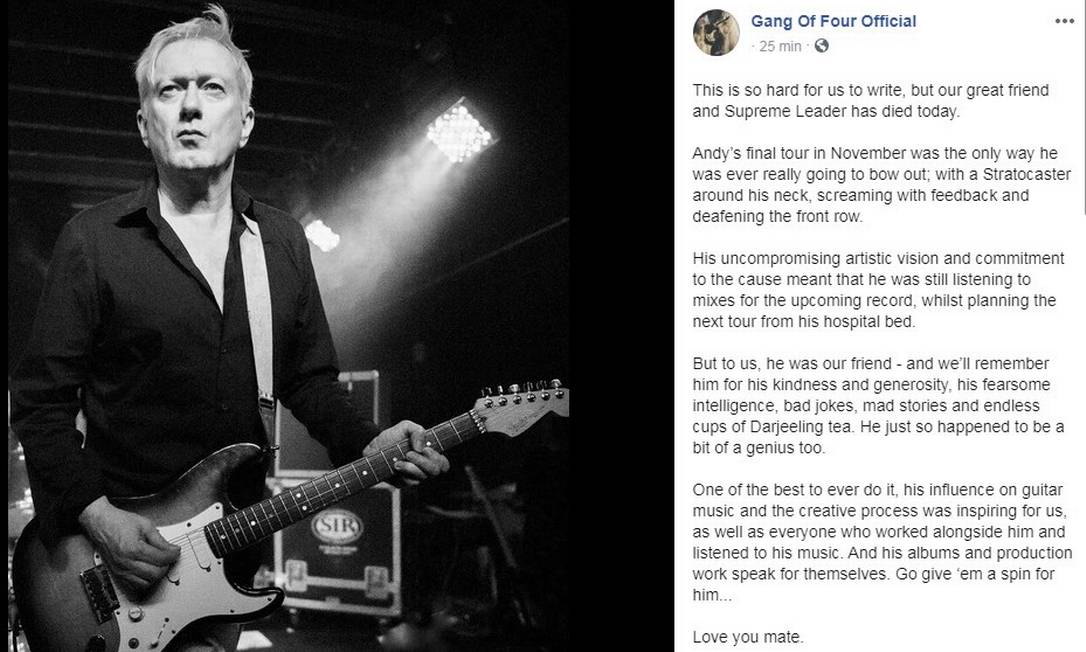Click the SIR logo on the road case
Viewport: 1086px width, 652px height.
click(337, 528)
